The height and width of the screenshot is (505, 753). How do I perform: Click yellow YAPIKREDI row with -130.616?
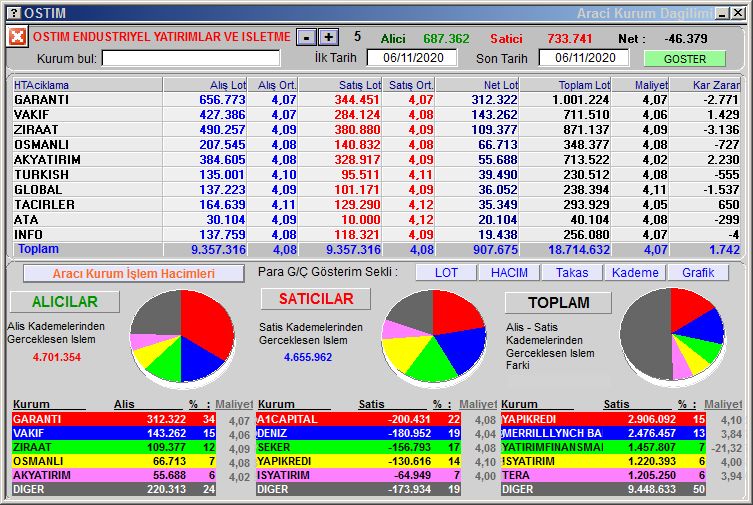[x=358, y=461]
